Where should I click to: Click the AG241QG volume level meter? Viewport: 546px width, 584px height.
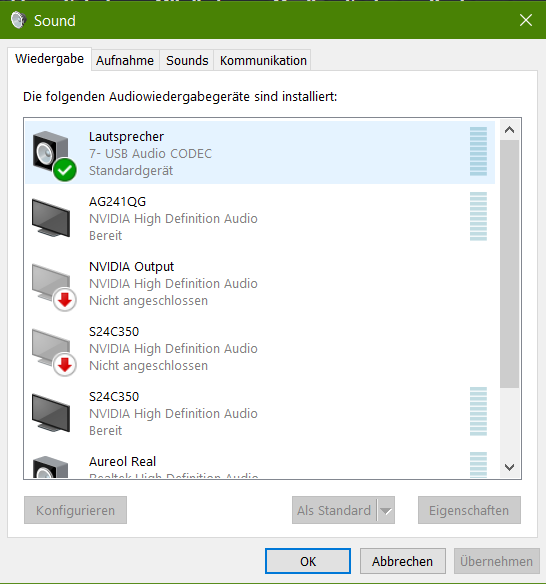478,216
